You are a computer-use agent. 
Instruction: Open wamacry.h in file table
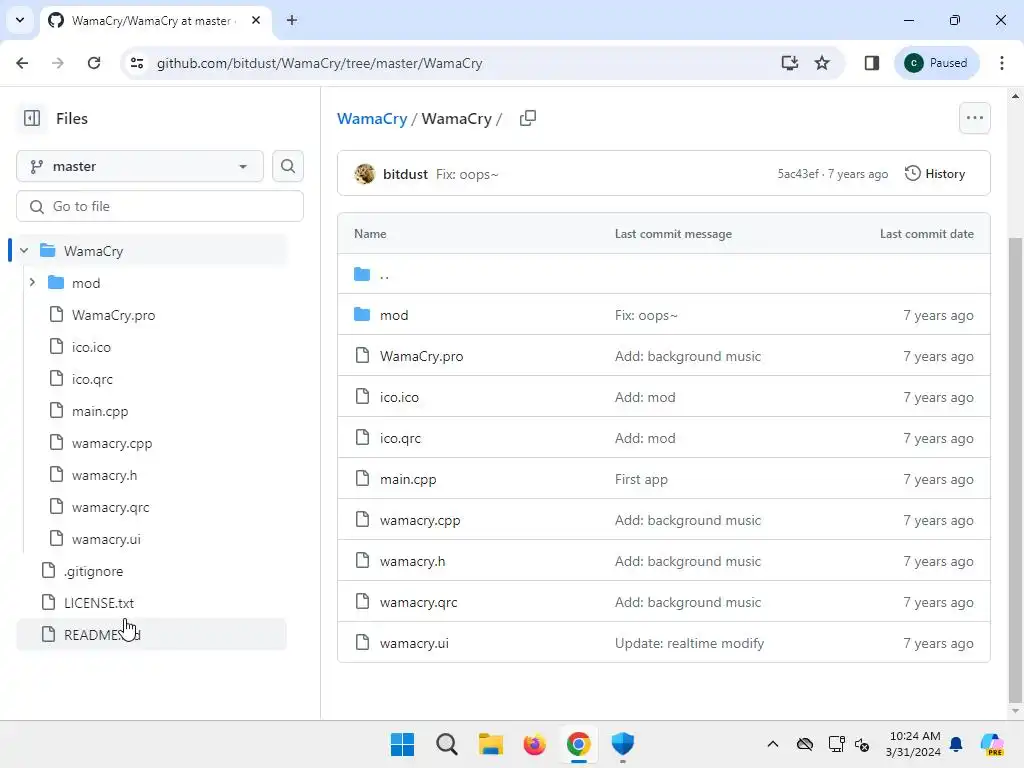pos(413,562)
